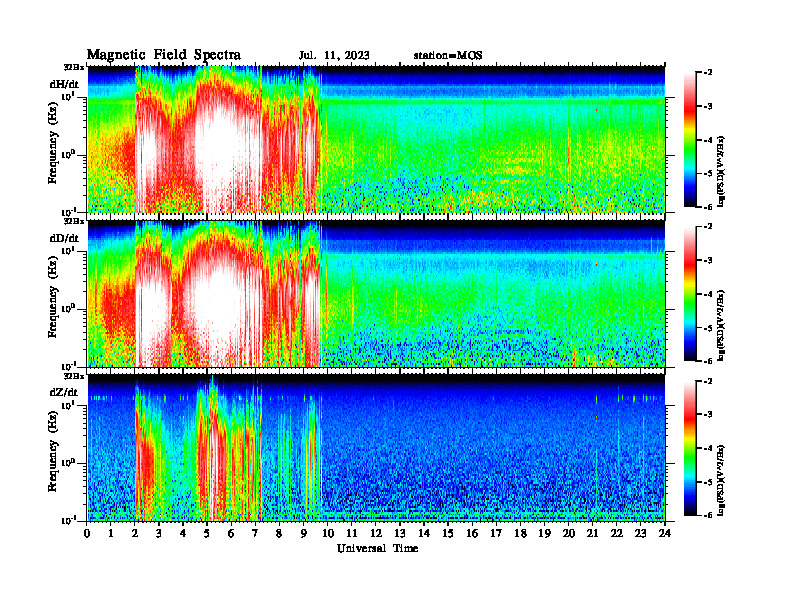
Task: Click hour tick label "15" on time axis
Action: (x=448, y=533)
